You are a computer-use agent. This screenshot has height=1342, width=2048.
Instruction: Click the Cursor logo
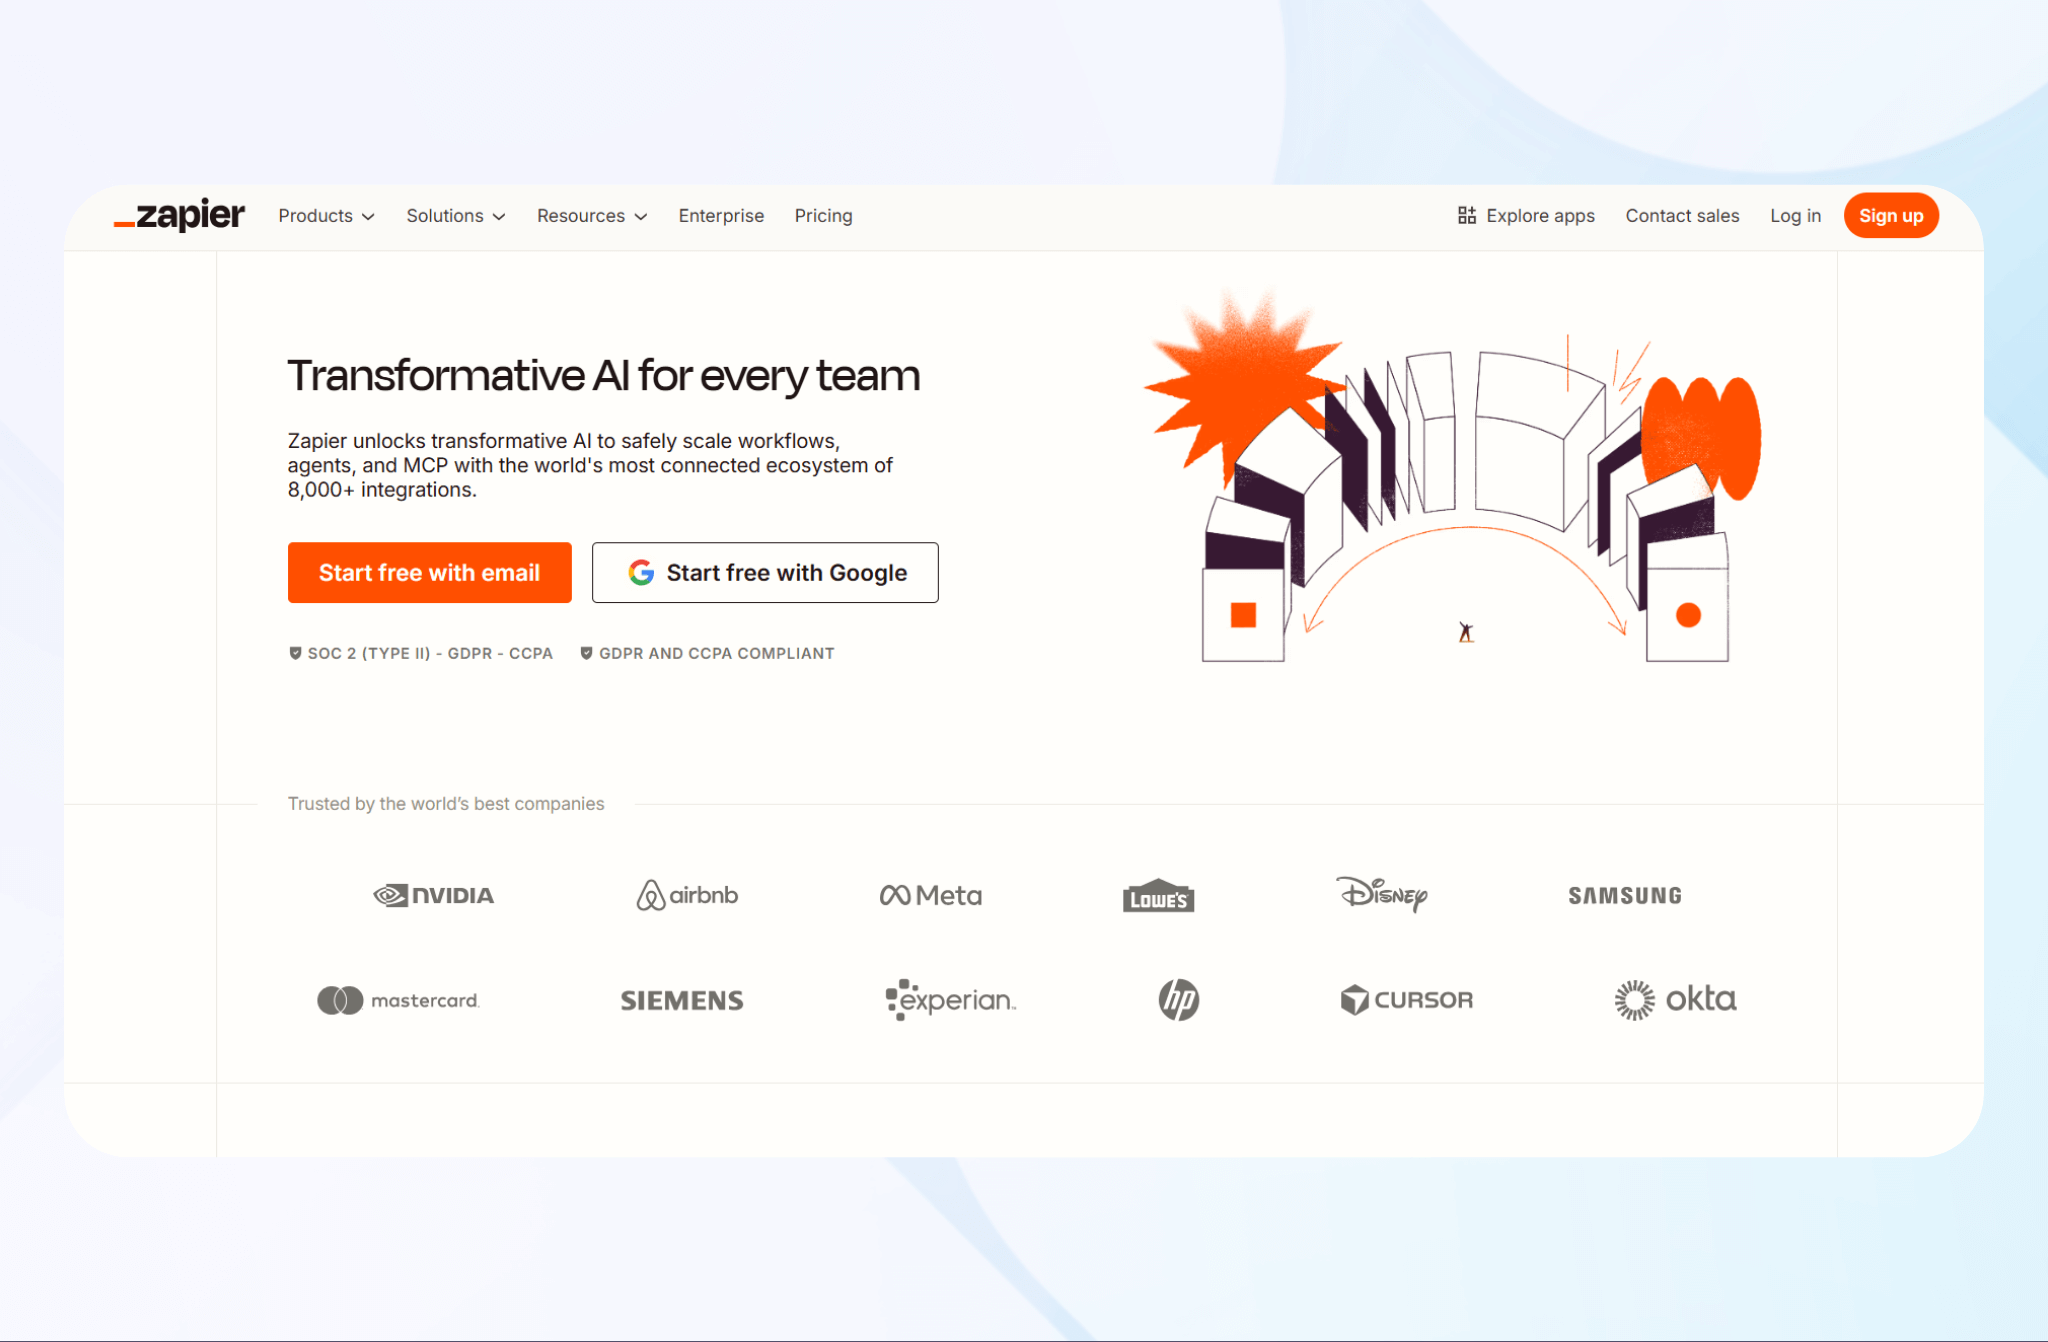pyautogui.click(x=1407, y=999)
